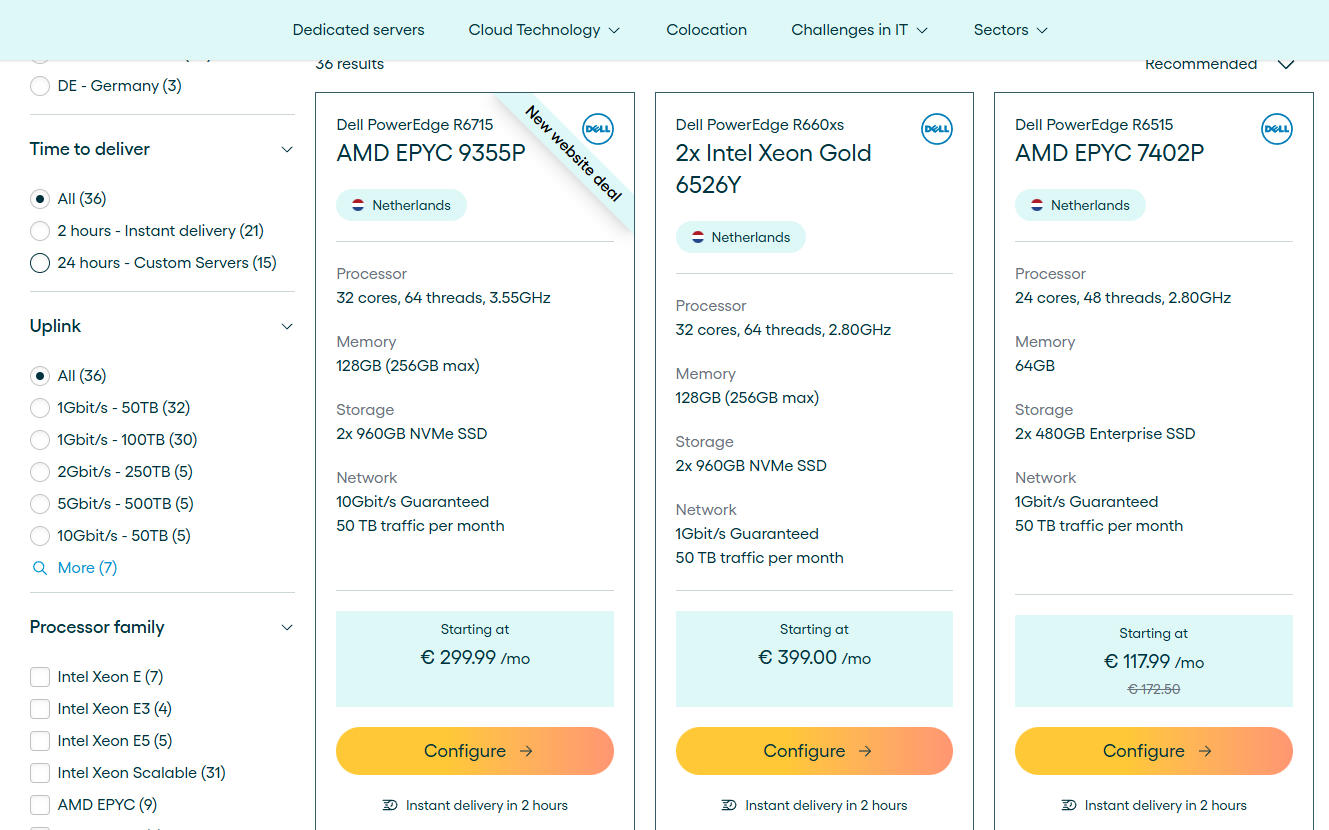1329x830 pixels.
Task: Click the New website deal ribbon
Action: coord(573,153)
